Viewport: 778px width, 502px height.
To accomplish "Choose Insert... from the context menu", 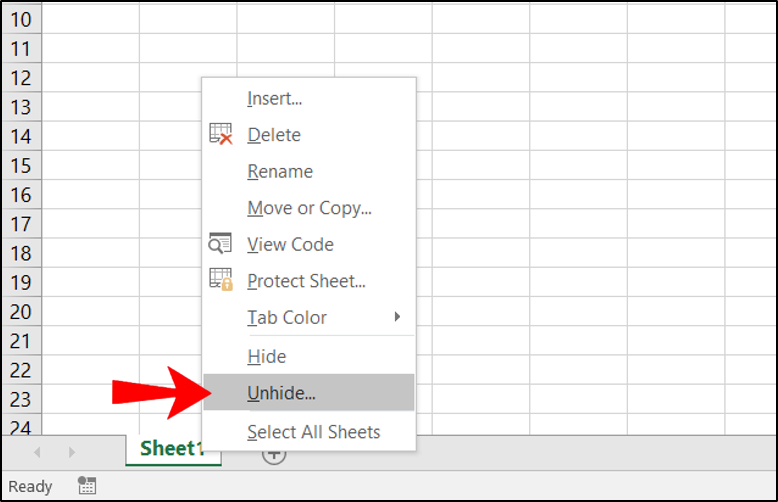I will coord(275,98).
